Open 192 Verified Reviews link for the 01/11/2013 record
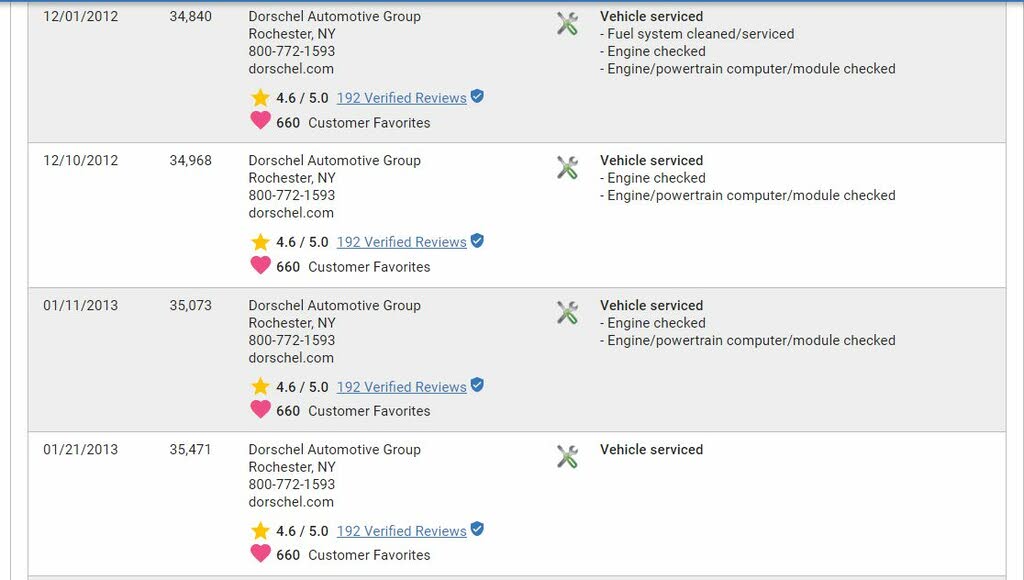The height and width of the screenshot is (580, 1024). coord(402,387)
